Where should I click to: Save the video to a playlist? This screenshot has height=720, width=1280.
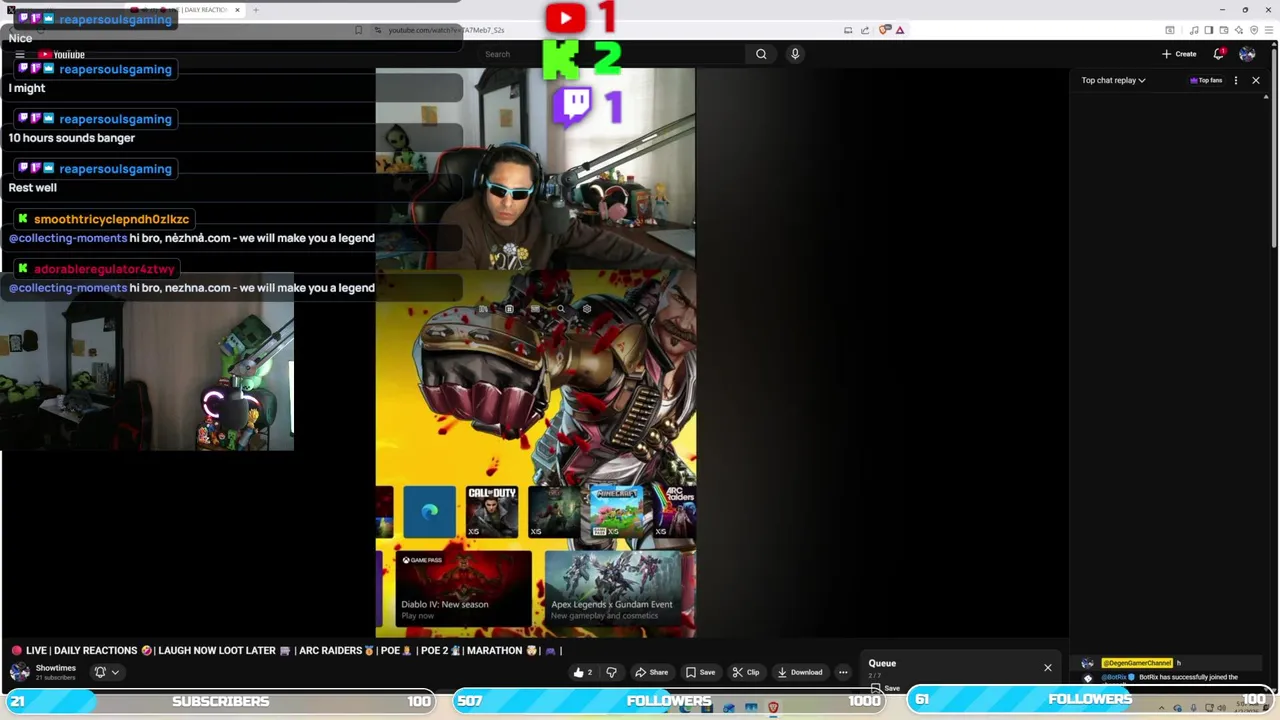700,672
